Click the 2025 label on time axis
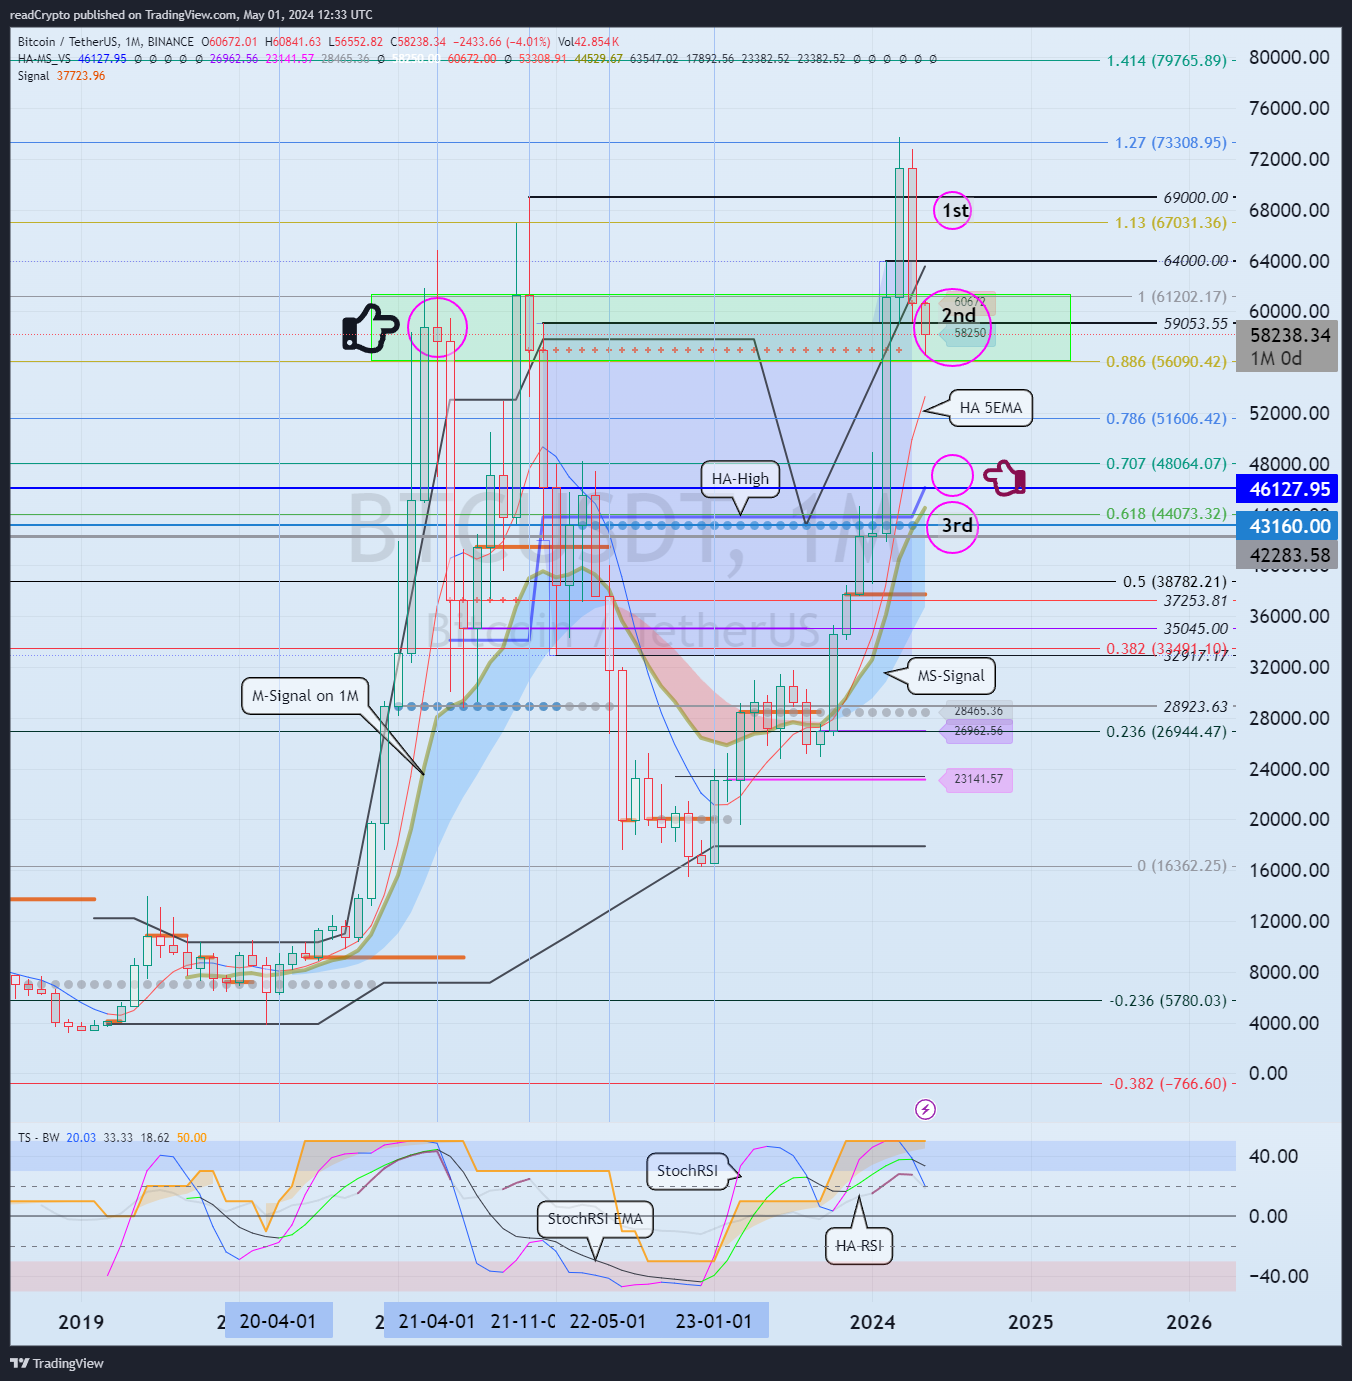The height and width of the screenshot is (1381, 1352). pos(1031,1322)
